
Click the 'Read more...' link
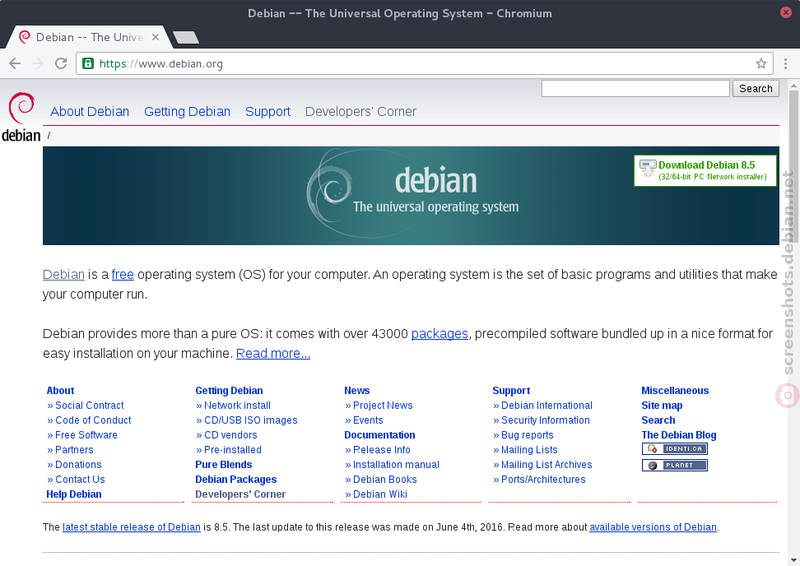click(273, 354)
